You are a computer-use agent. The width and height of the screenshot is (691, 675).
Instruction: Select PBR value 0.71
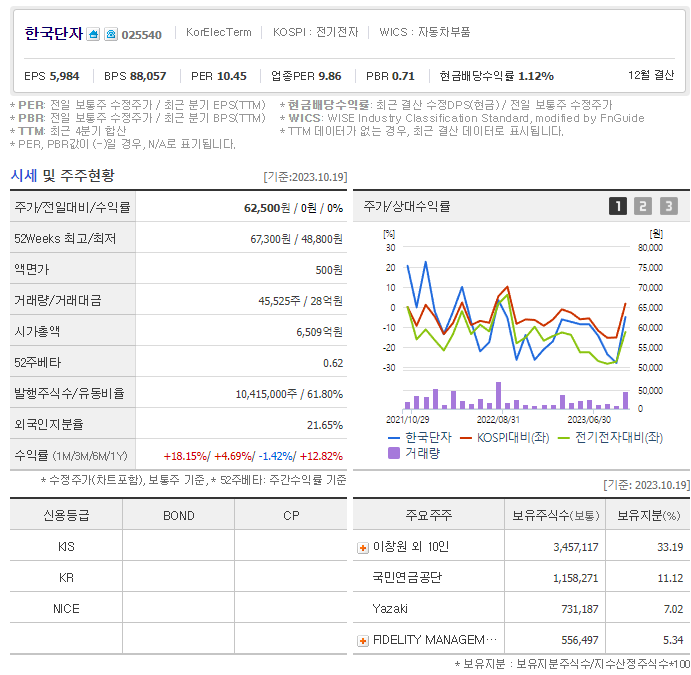(403, 76)
